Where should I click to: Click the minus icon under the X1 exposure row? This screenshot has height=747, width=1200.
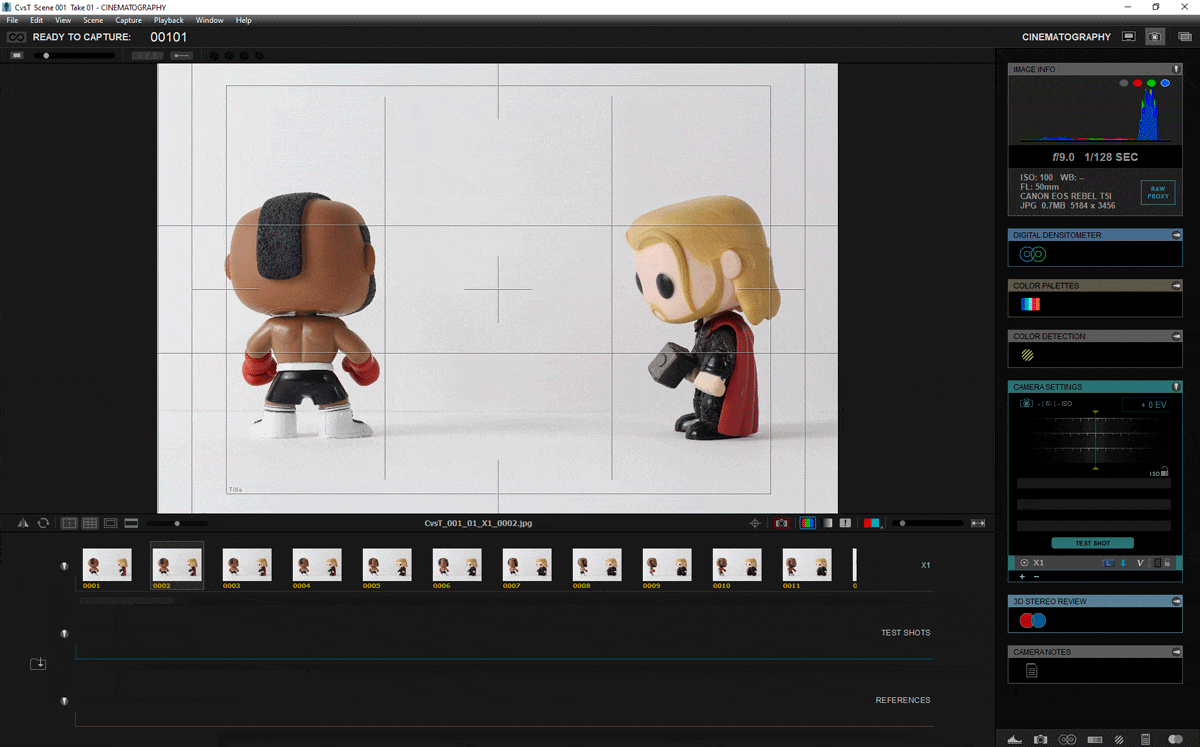point(1036,576)
